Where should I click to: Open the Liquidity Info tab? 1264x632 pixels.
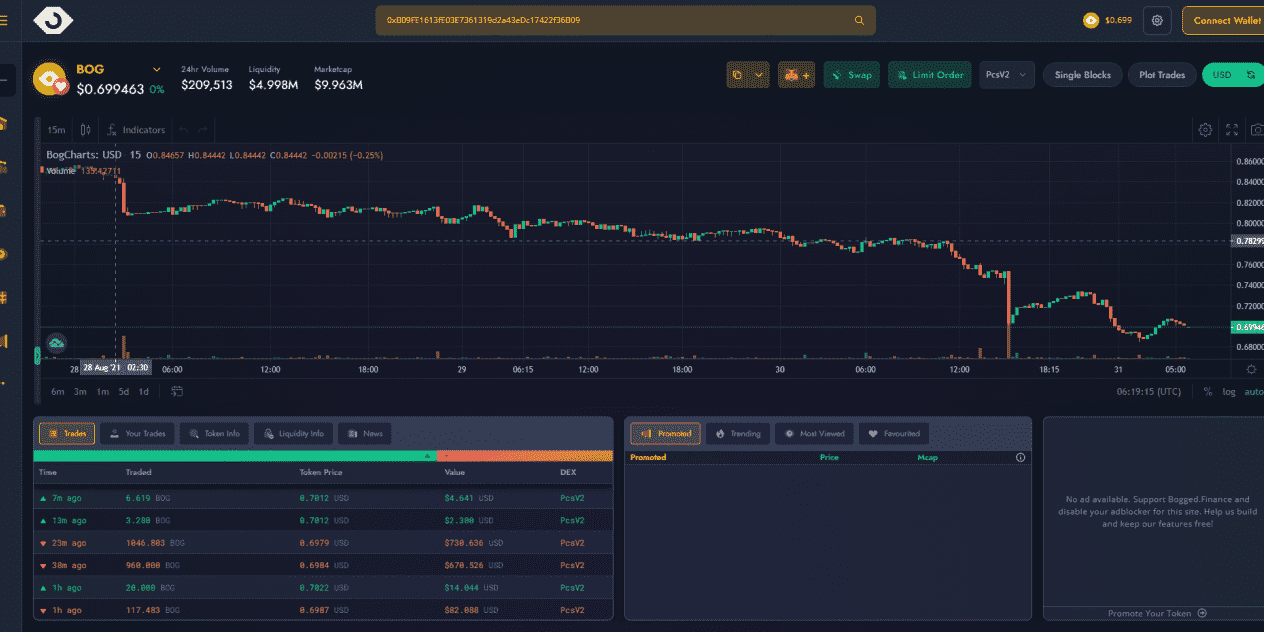[x=293, y=434]
